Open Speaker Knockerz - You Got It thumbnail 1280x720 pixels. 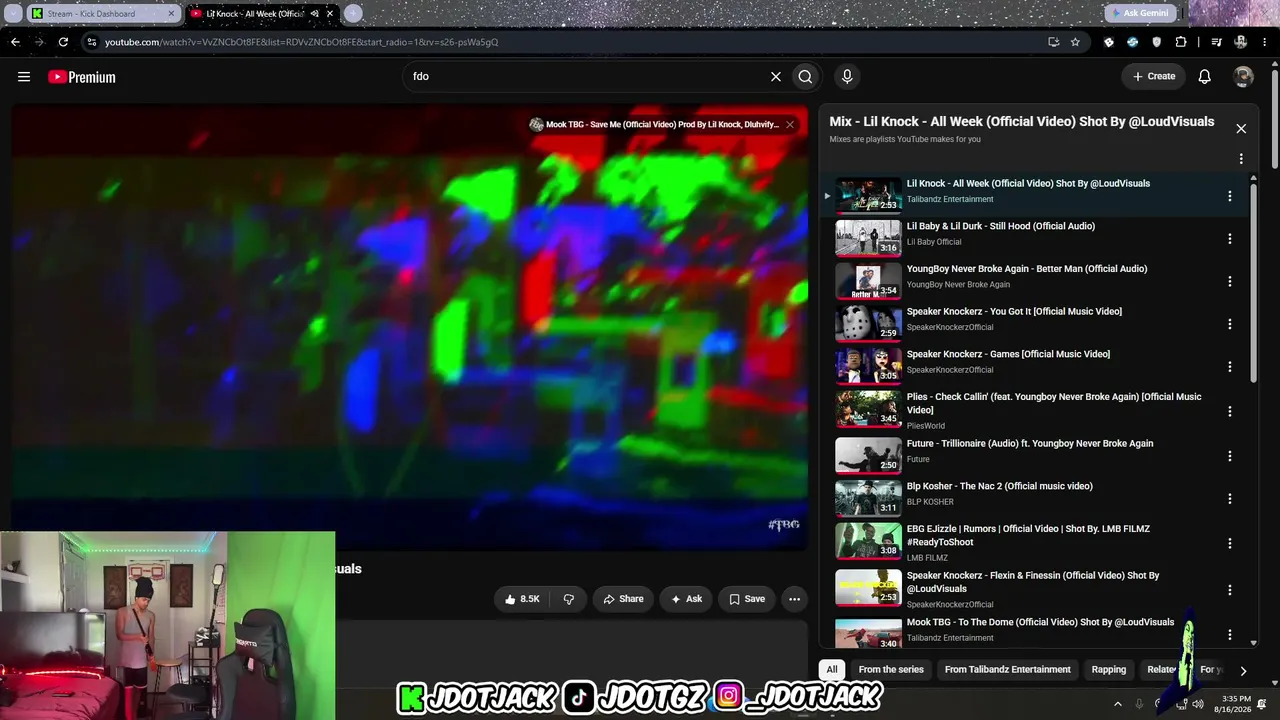coord(868,323)
